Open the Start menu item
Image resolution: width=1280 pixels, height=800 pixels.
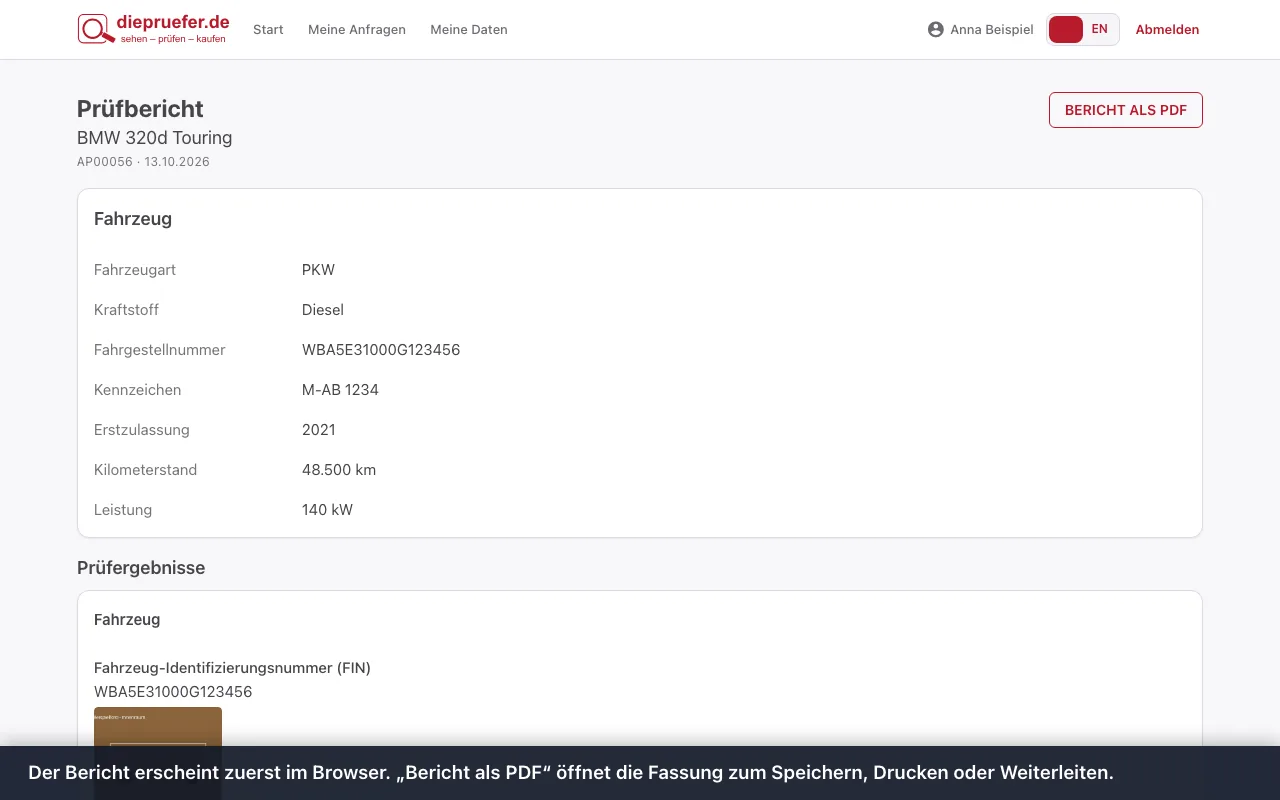(x=268, y=30)
